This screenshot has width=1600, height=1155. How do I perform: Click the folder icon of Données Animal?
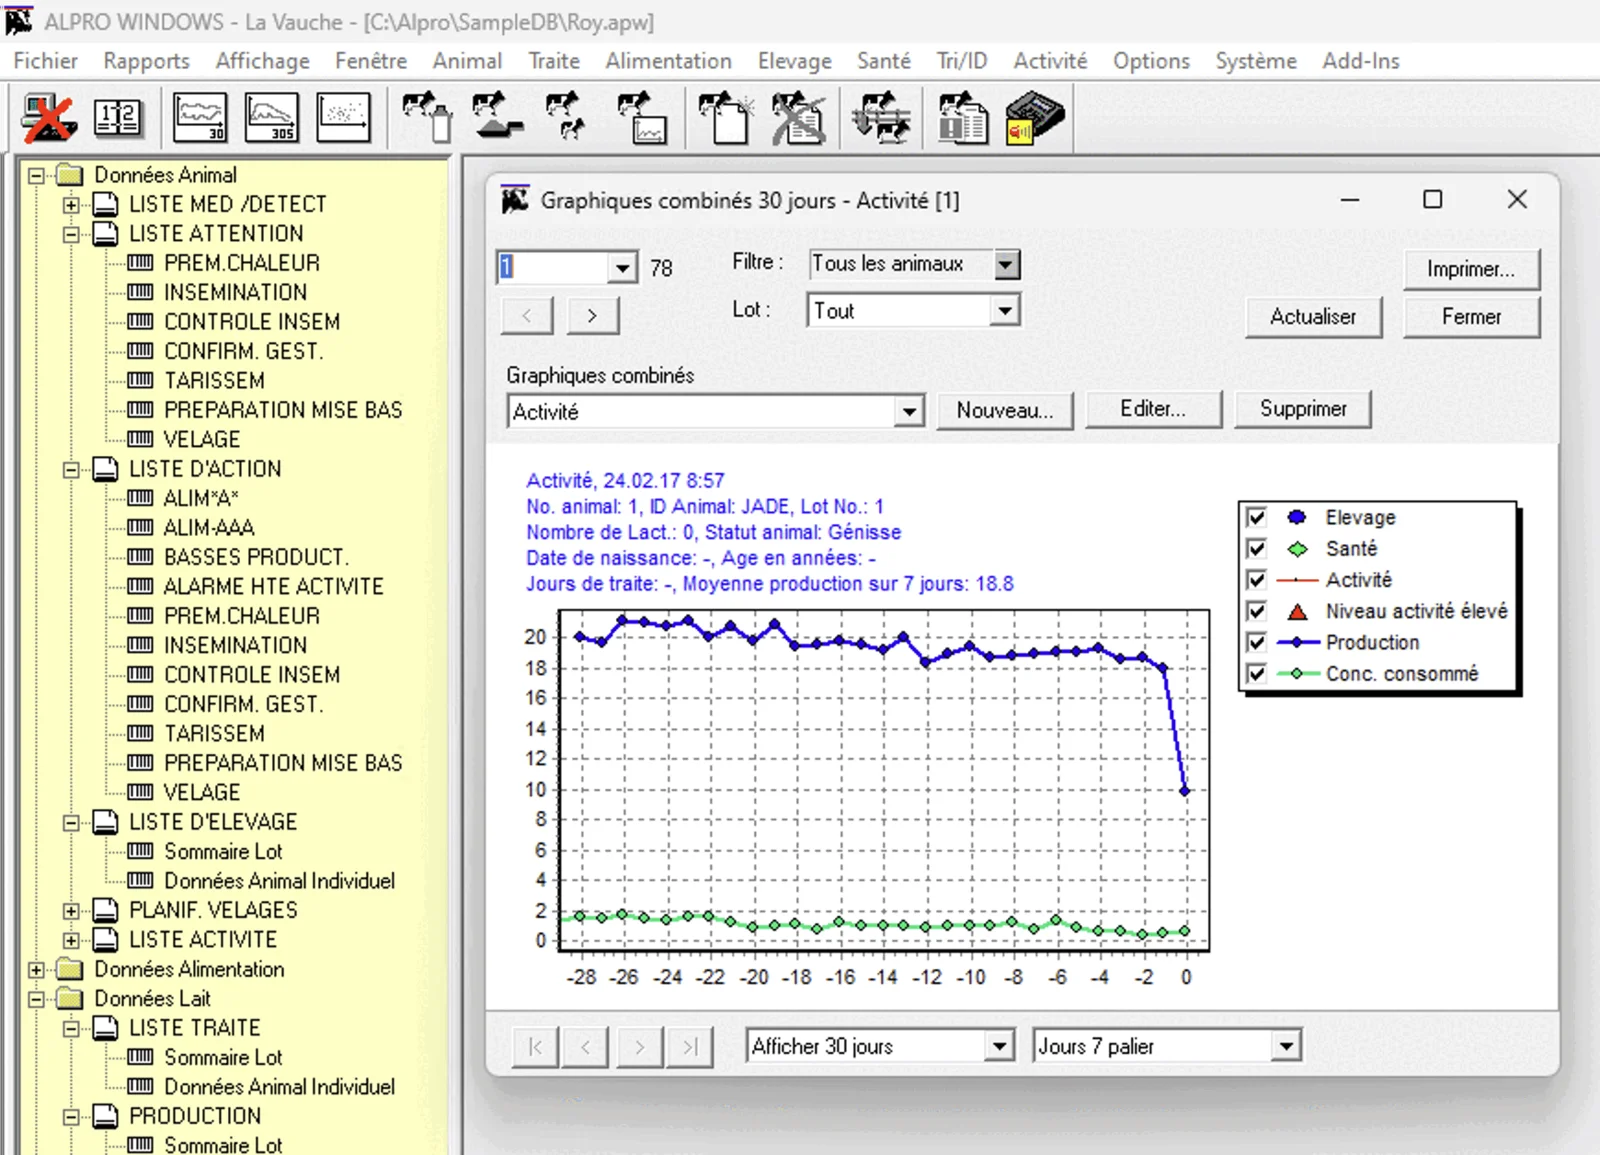(x=69, y=175)
